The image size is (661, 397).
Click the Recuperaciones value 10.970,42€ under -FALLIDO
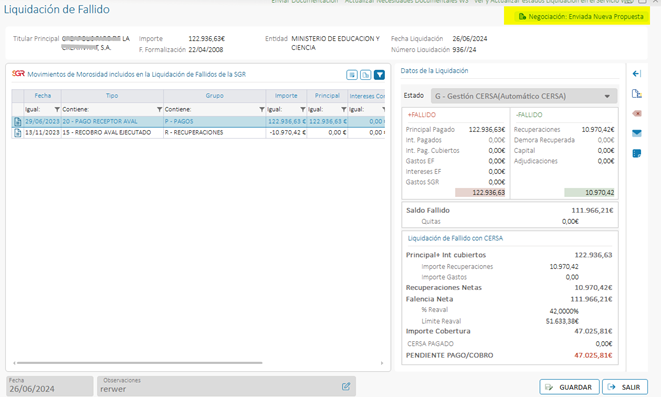598,130
